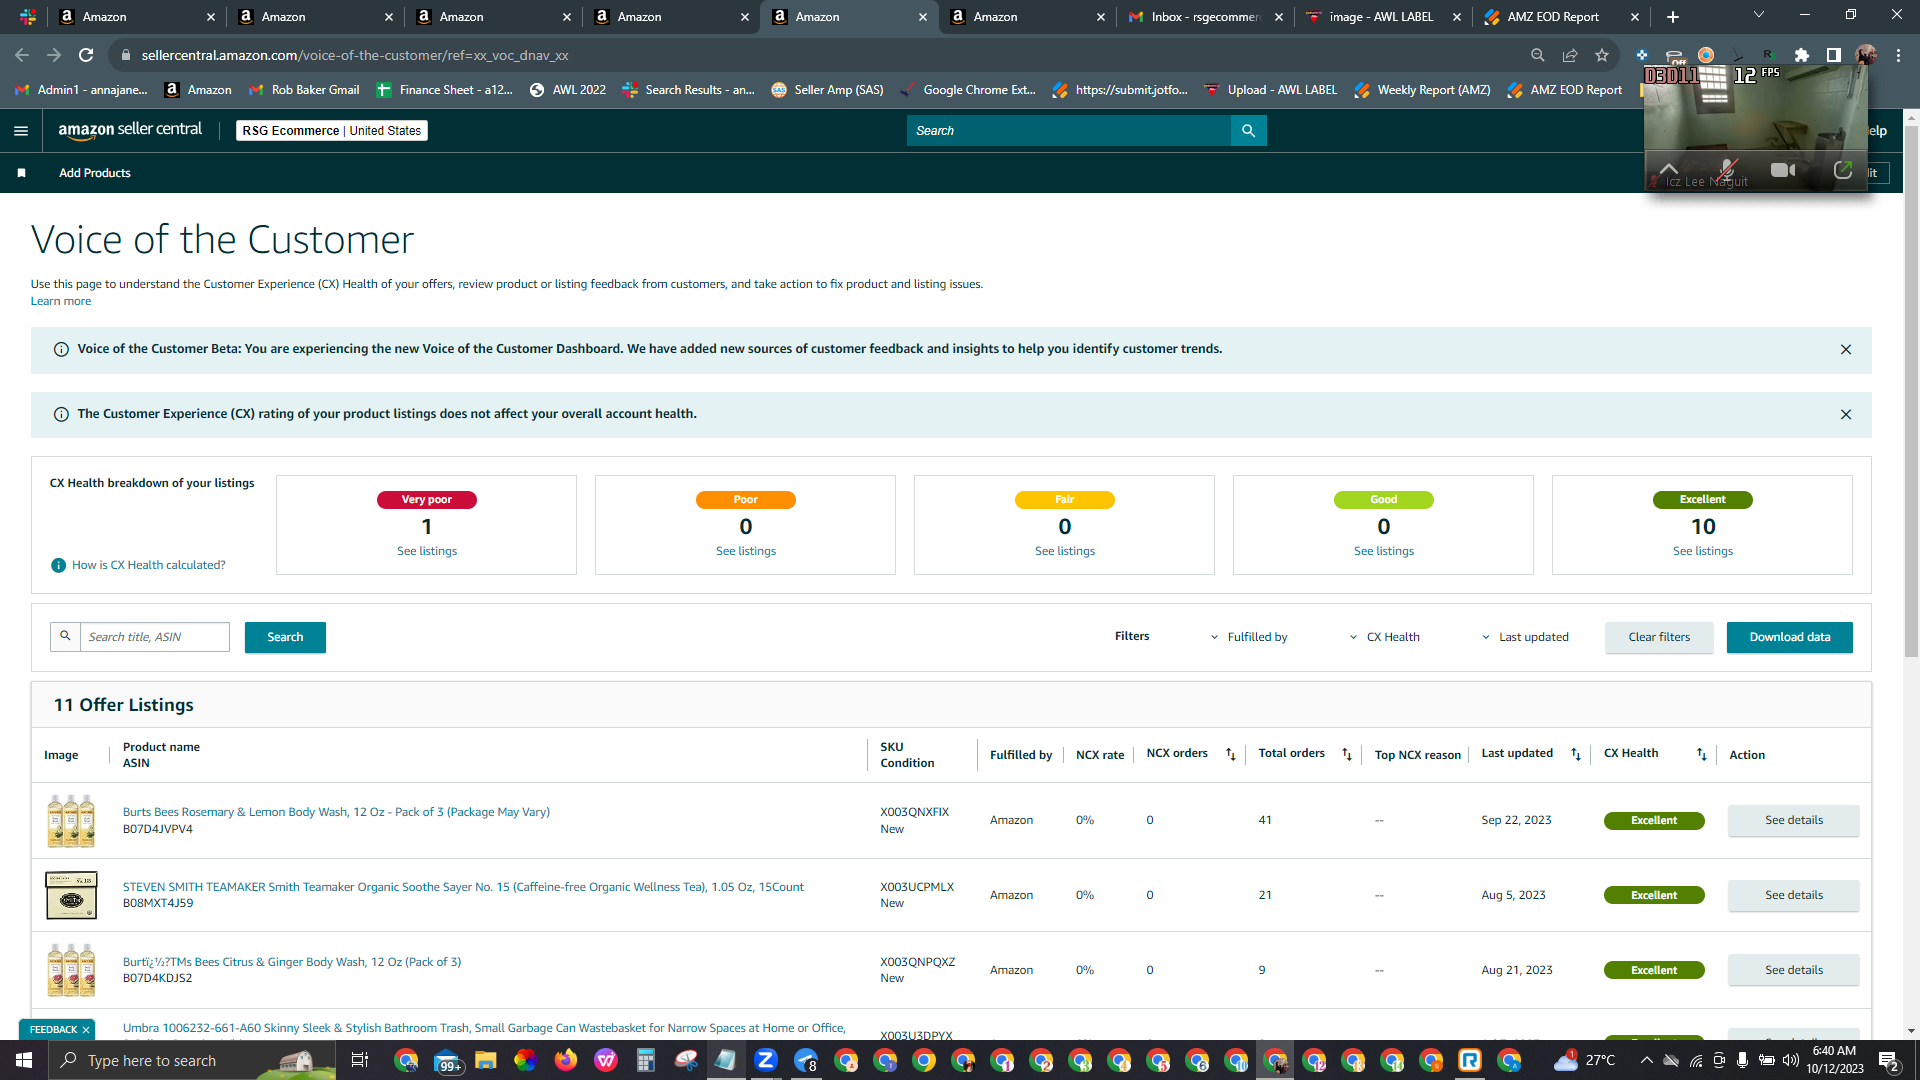
Task: Expand the Fulfilled by filter dropdown
Action: [1249, 638]
